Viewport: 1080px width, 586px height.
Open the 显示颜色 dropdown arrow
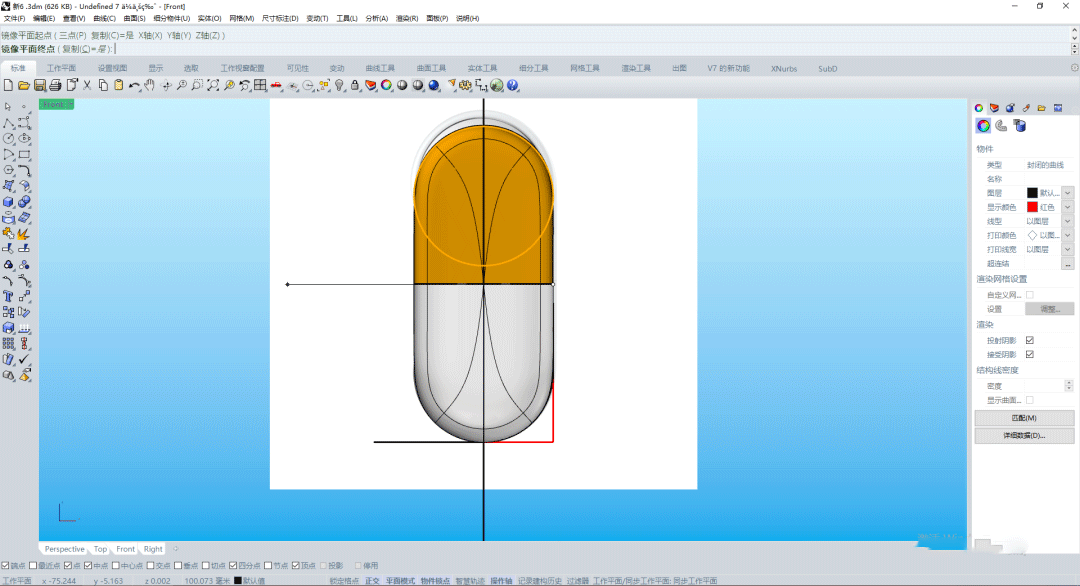pyautogui.click(x=1068, y=207)
